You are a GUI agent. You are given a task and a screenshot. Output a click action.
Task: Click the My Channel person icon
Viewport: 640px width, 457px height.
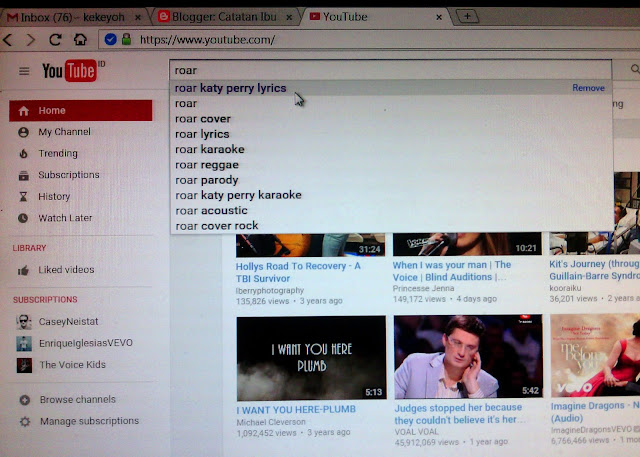tap(23, 132)
